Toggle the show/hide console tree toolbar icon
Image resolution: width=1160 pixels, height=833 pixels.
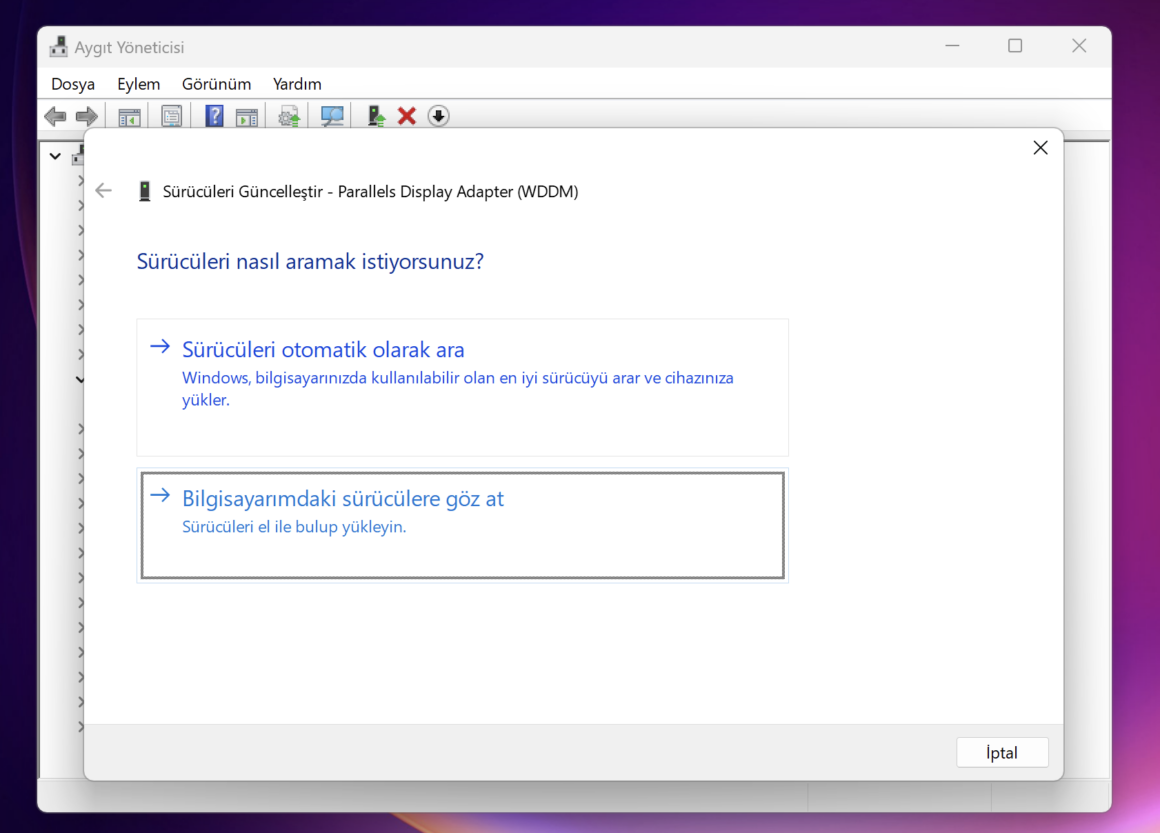point(129,116)
